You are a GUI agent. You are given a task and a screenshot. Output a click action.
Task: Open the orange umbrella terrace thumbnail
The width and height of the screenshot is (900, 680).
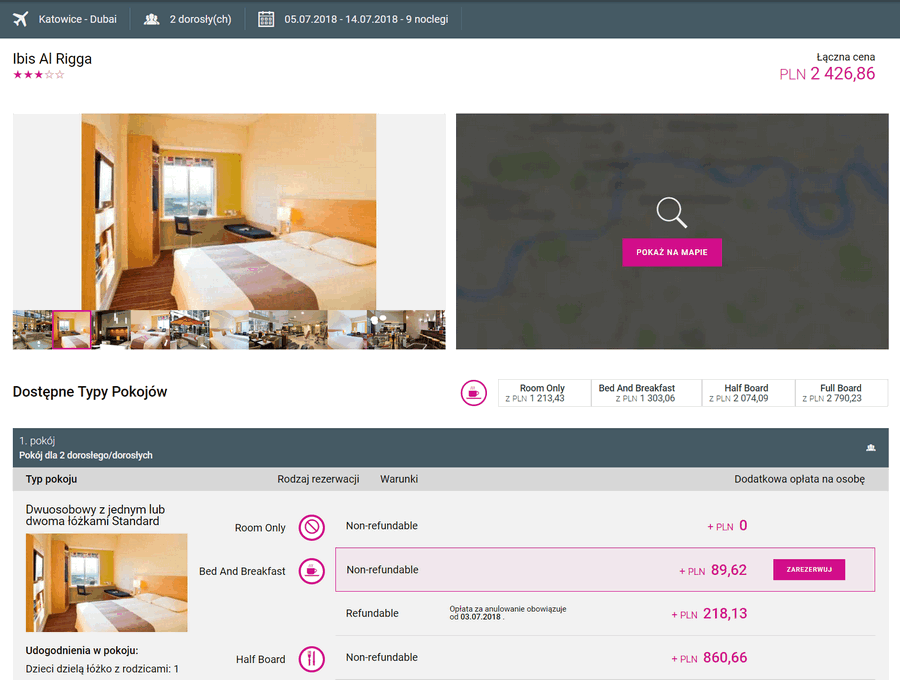(189, 330)
